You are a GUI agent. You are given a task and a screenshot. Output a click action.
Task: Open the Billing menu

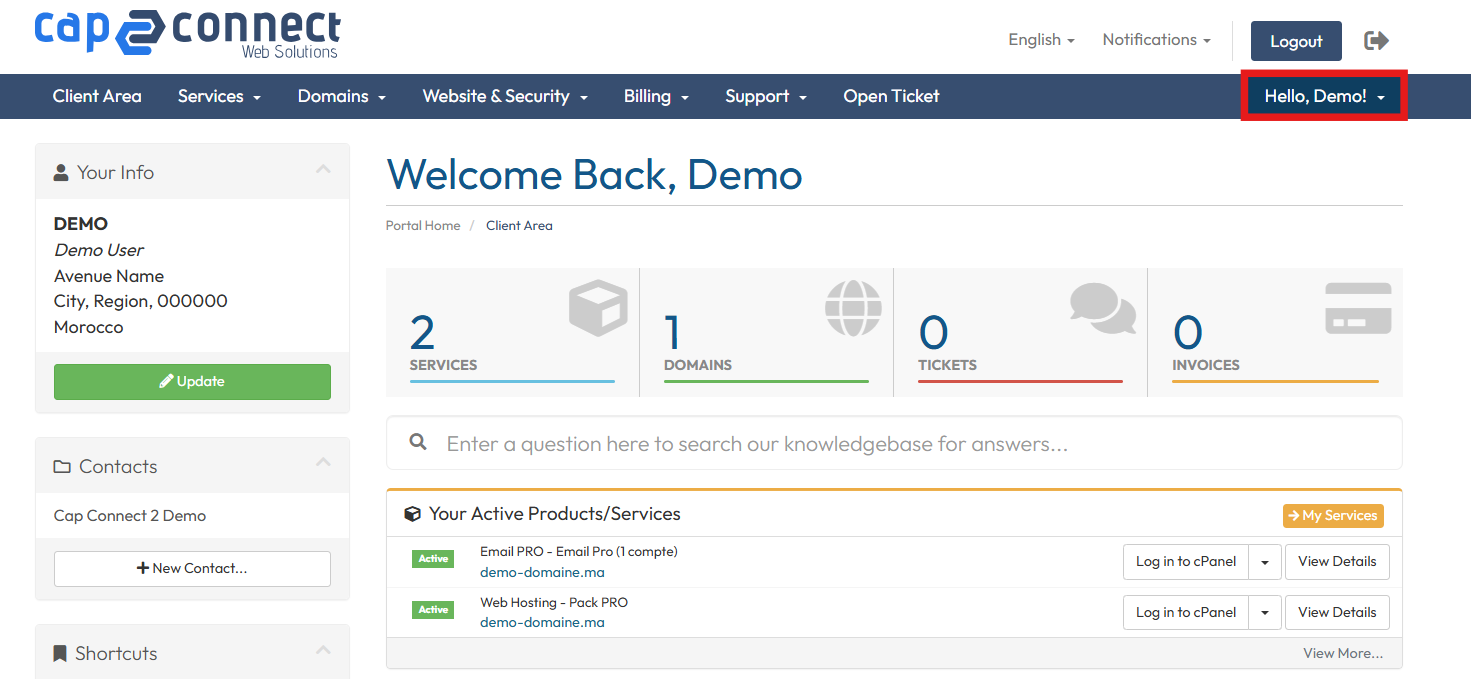656,96
